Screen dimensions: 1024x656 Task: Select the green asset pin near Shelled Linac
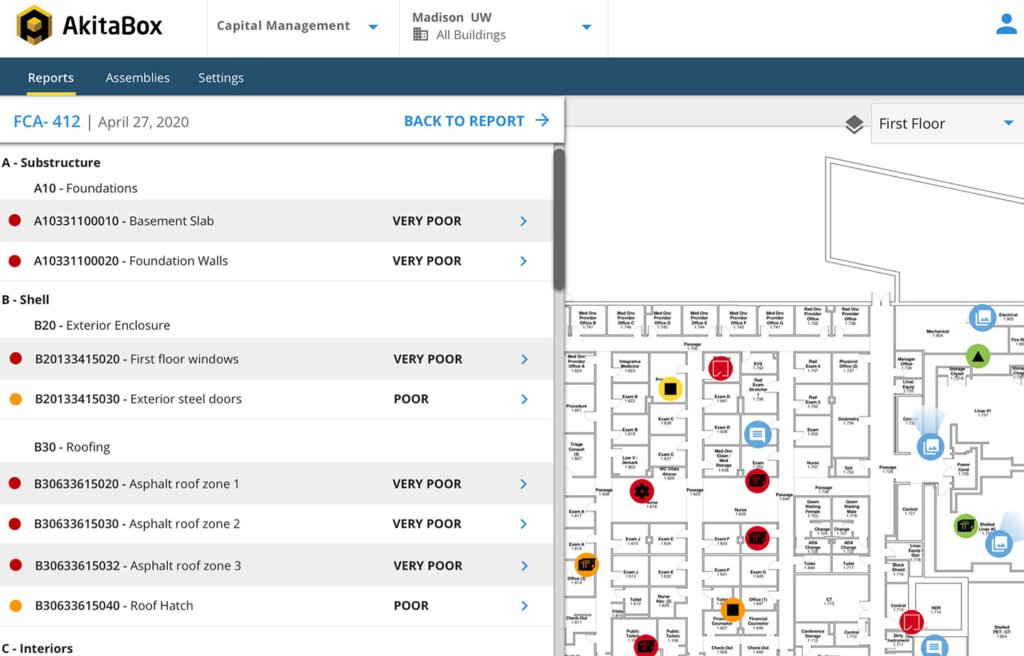point(965,525)
